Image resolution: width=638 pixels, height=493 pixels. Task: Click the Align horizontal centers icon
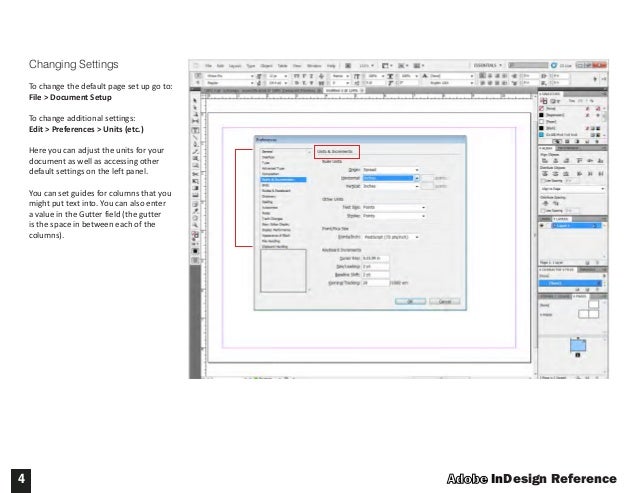pos(555,161)
